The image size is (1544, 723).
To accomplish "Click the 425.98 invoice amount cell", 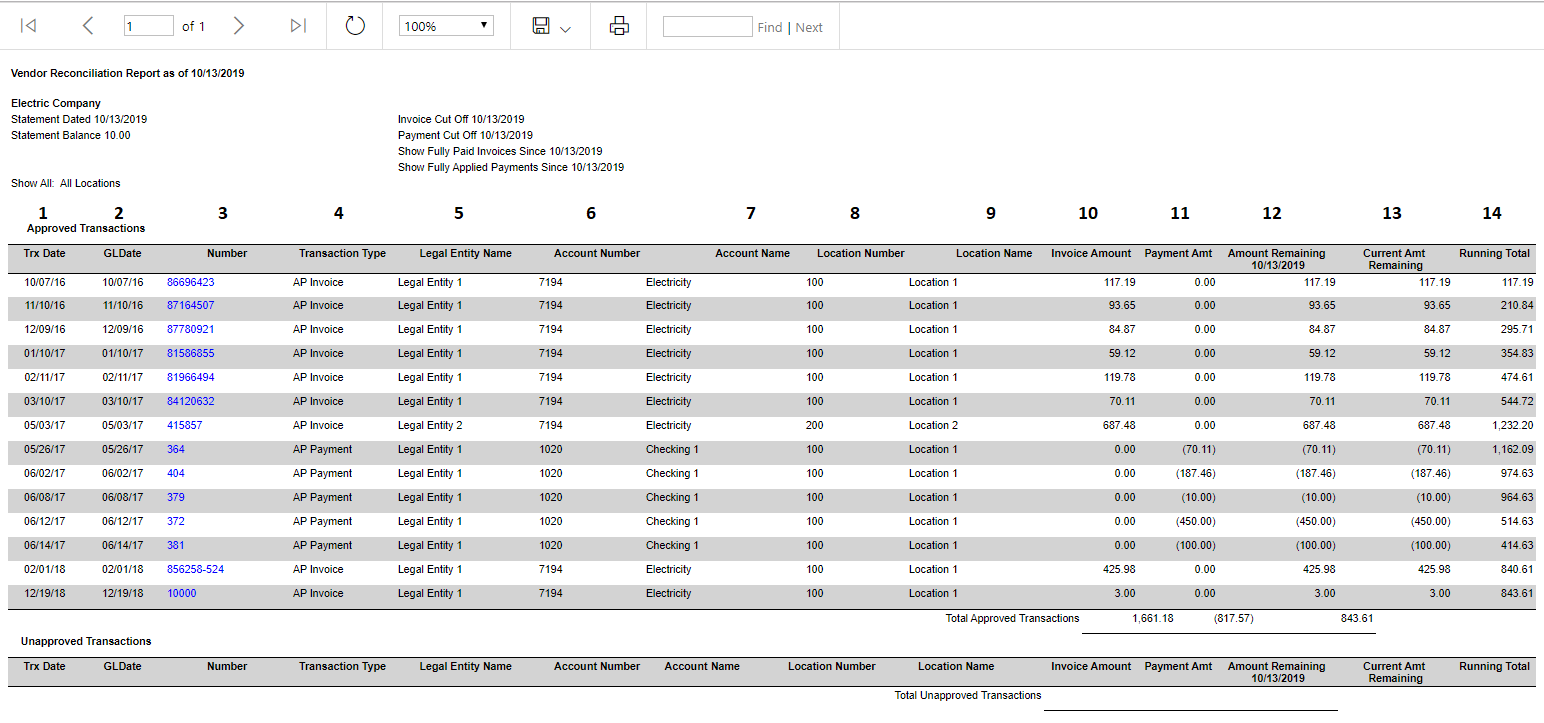I will point(1119,570).
